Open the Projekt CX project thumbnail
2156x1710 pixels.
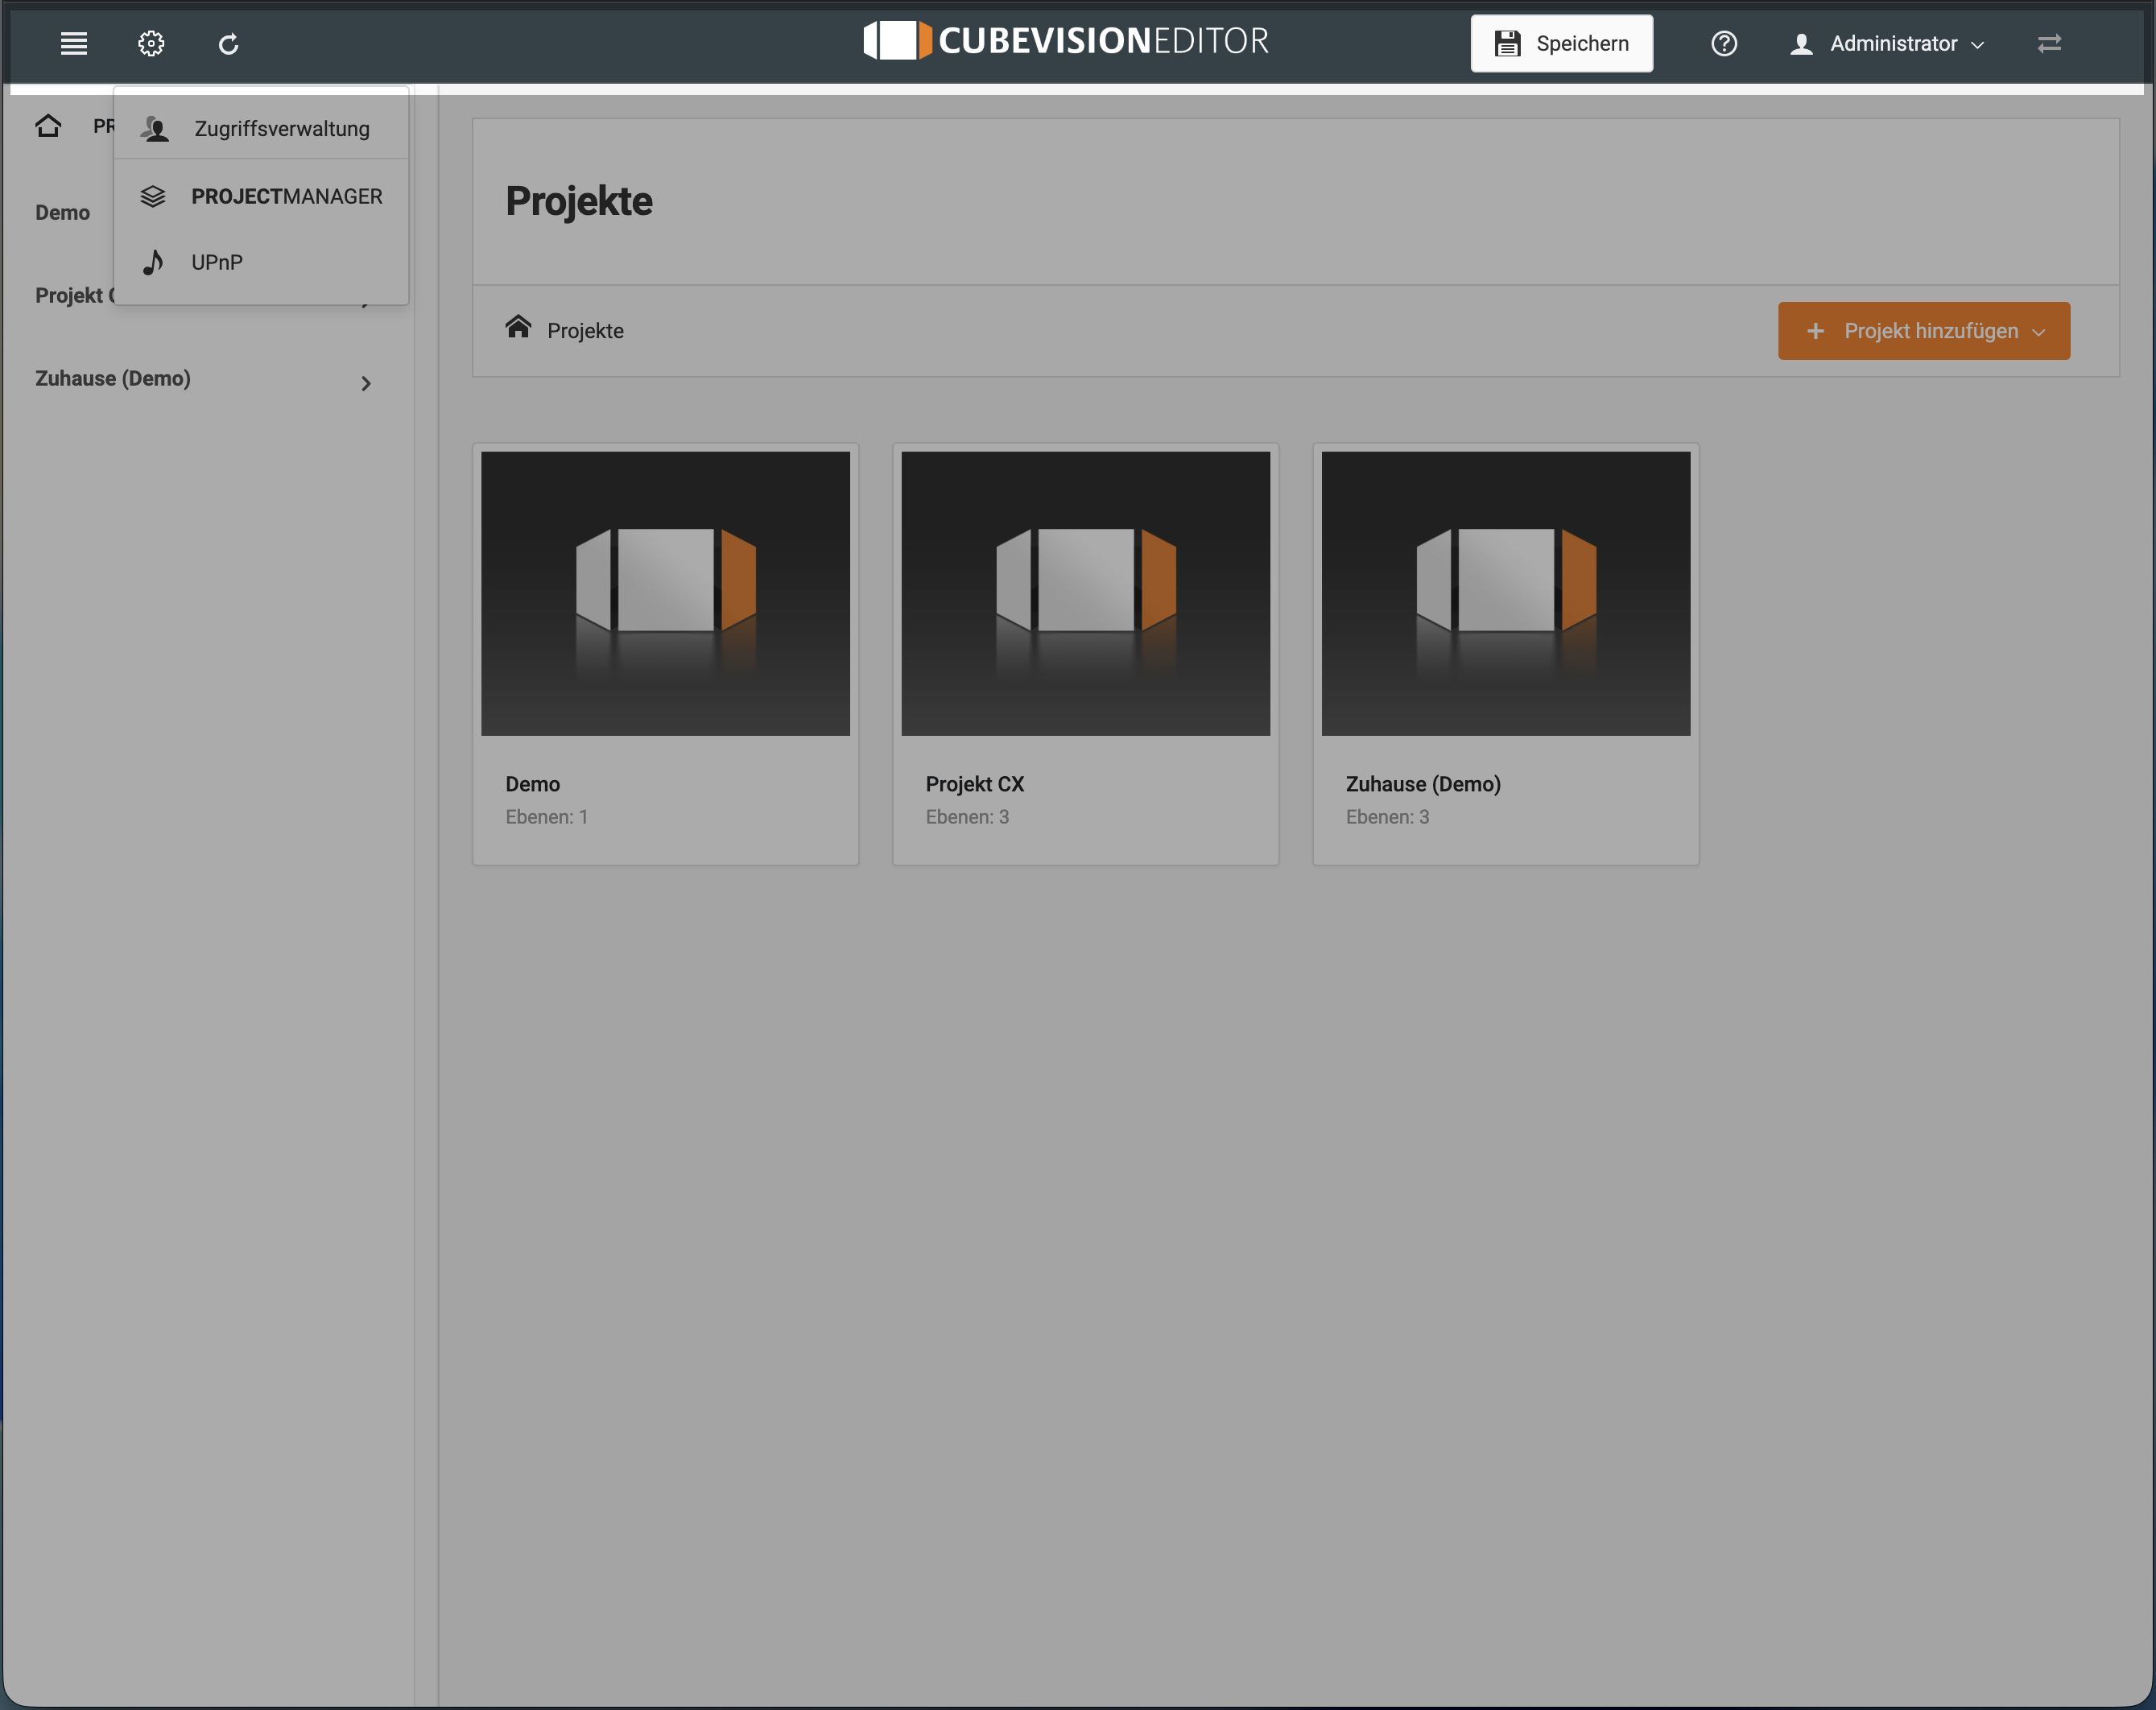1085,593
